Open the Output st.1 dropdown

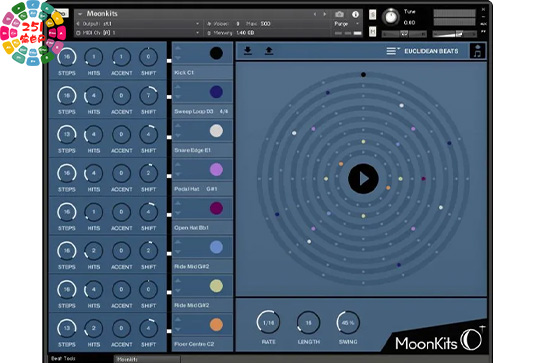coord(138,24)
